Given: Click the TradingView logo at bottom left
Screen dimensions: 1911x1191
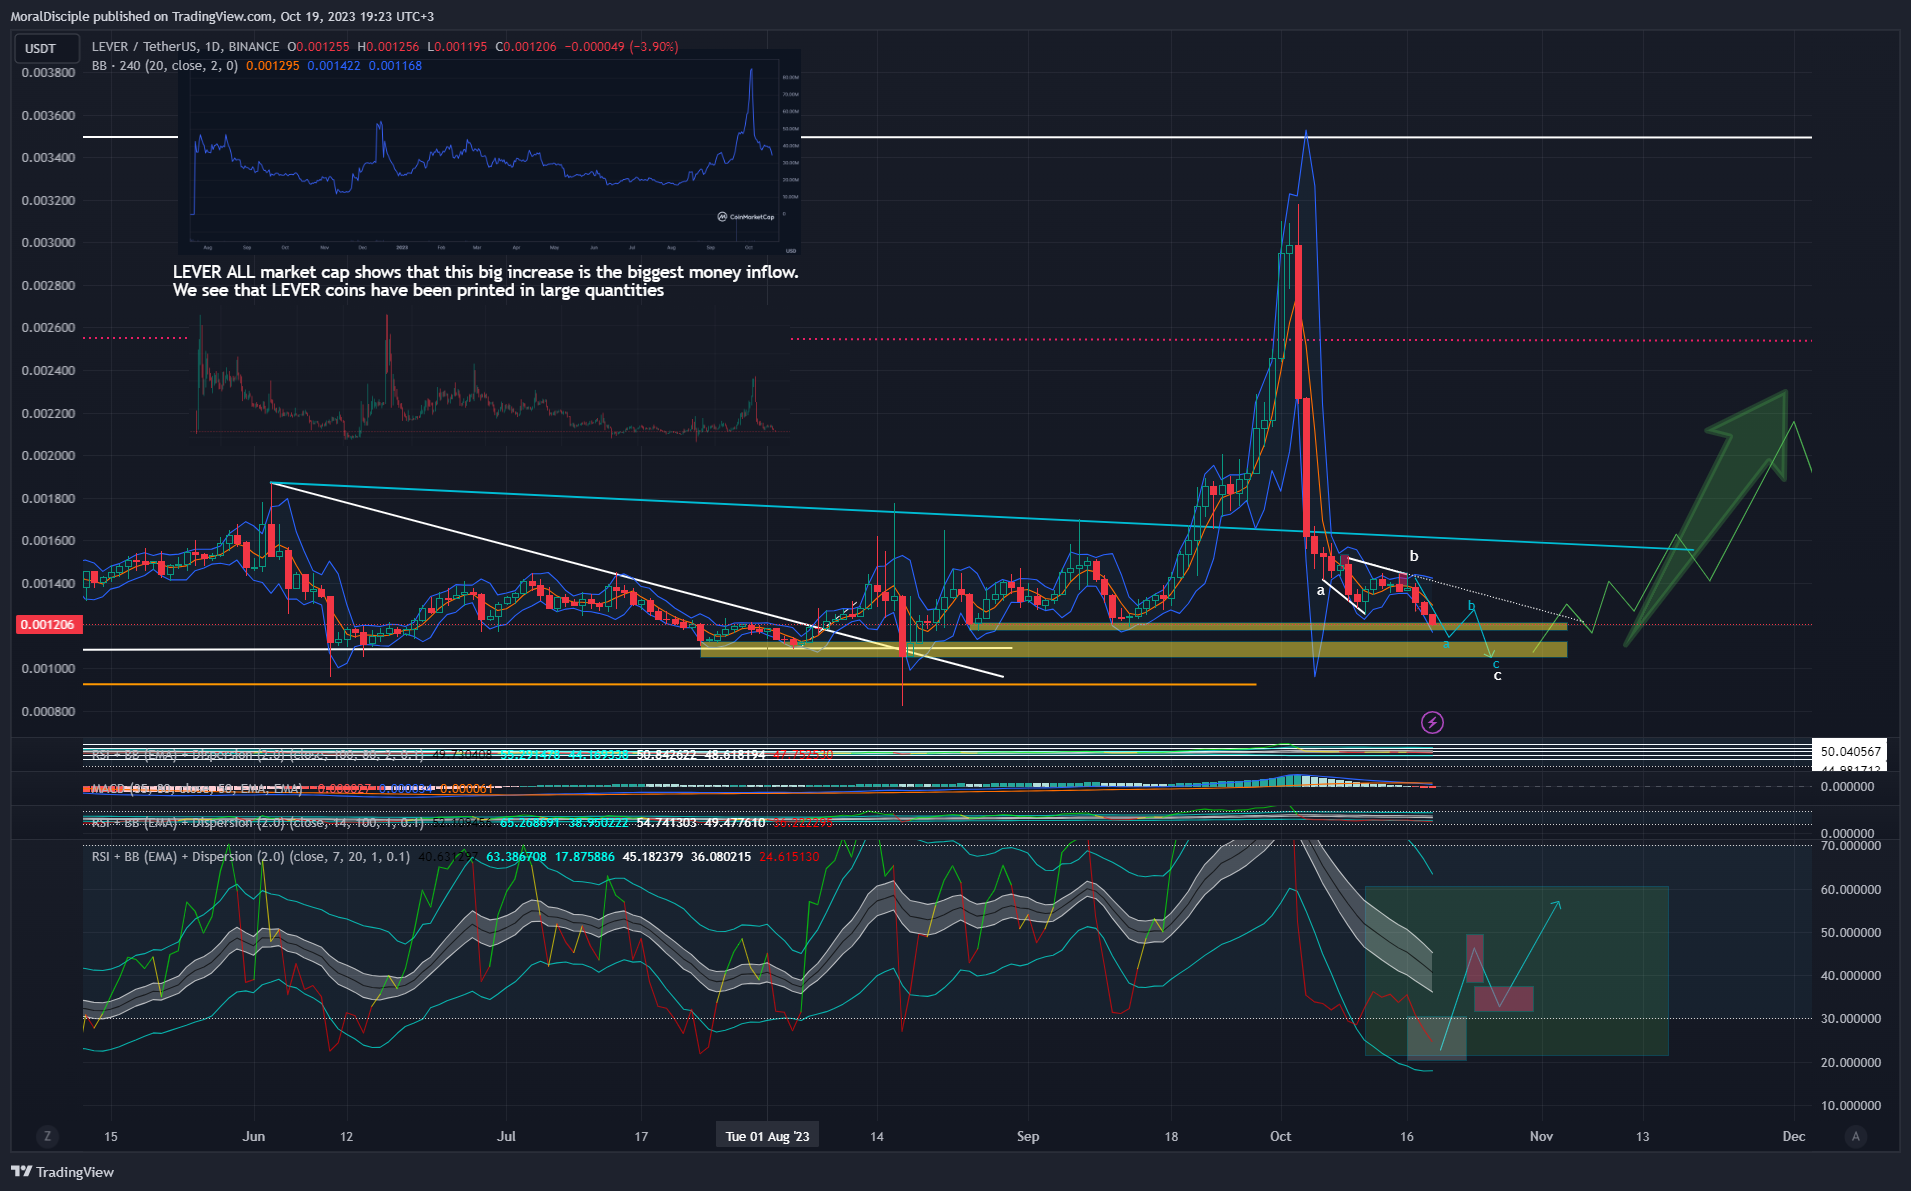Looking at the screenshot, I should click(x=62, y=1172).
